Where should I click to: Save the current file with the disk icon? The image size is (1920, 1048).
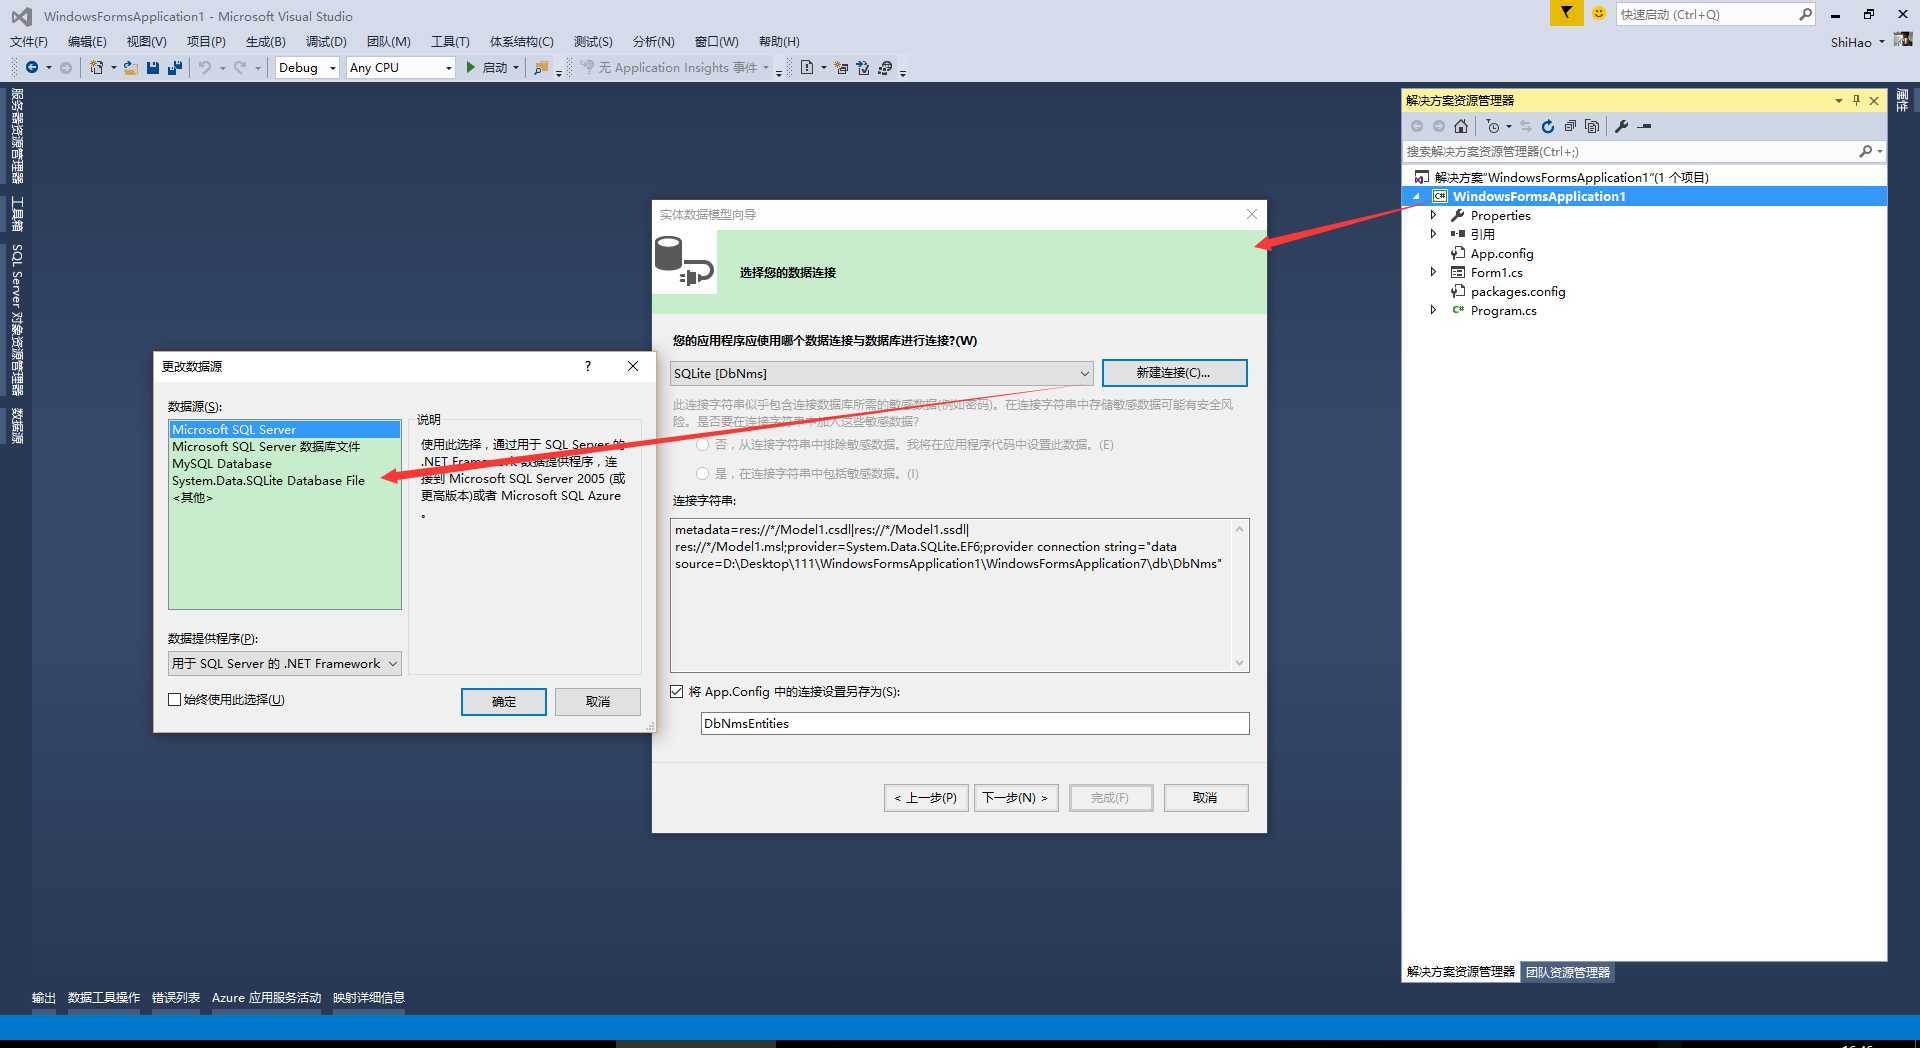153,68
